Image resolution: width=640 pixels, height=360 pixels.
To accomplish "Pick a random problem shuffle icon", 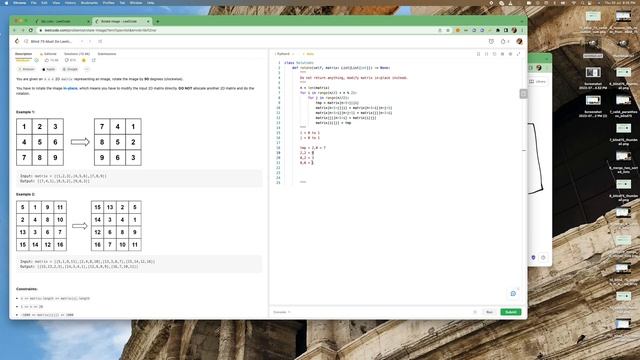I will click(x=100, y=41).
